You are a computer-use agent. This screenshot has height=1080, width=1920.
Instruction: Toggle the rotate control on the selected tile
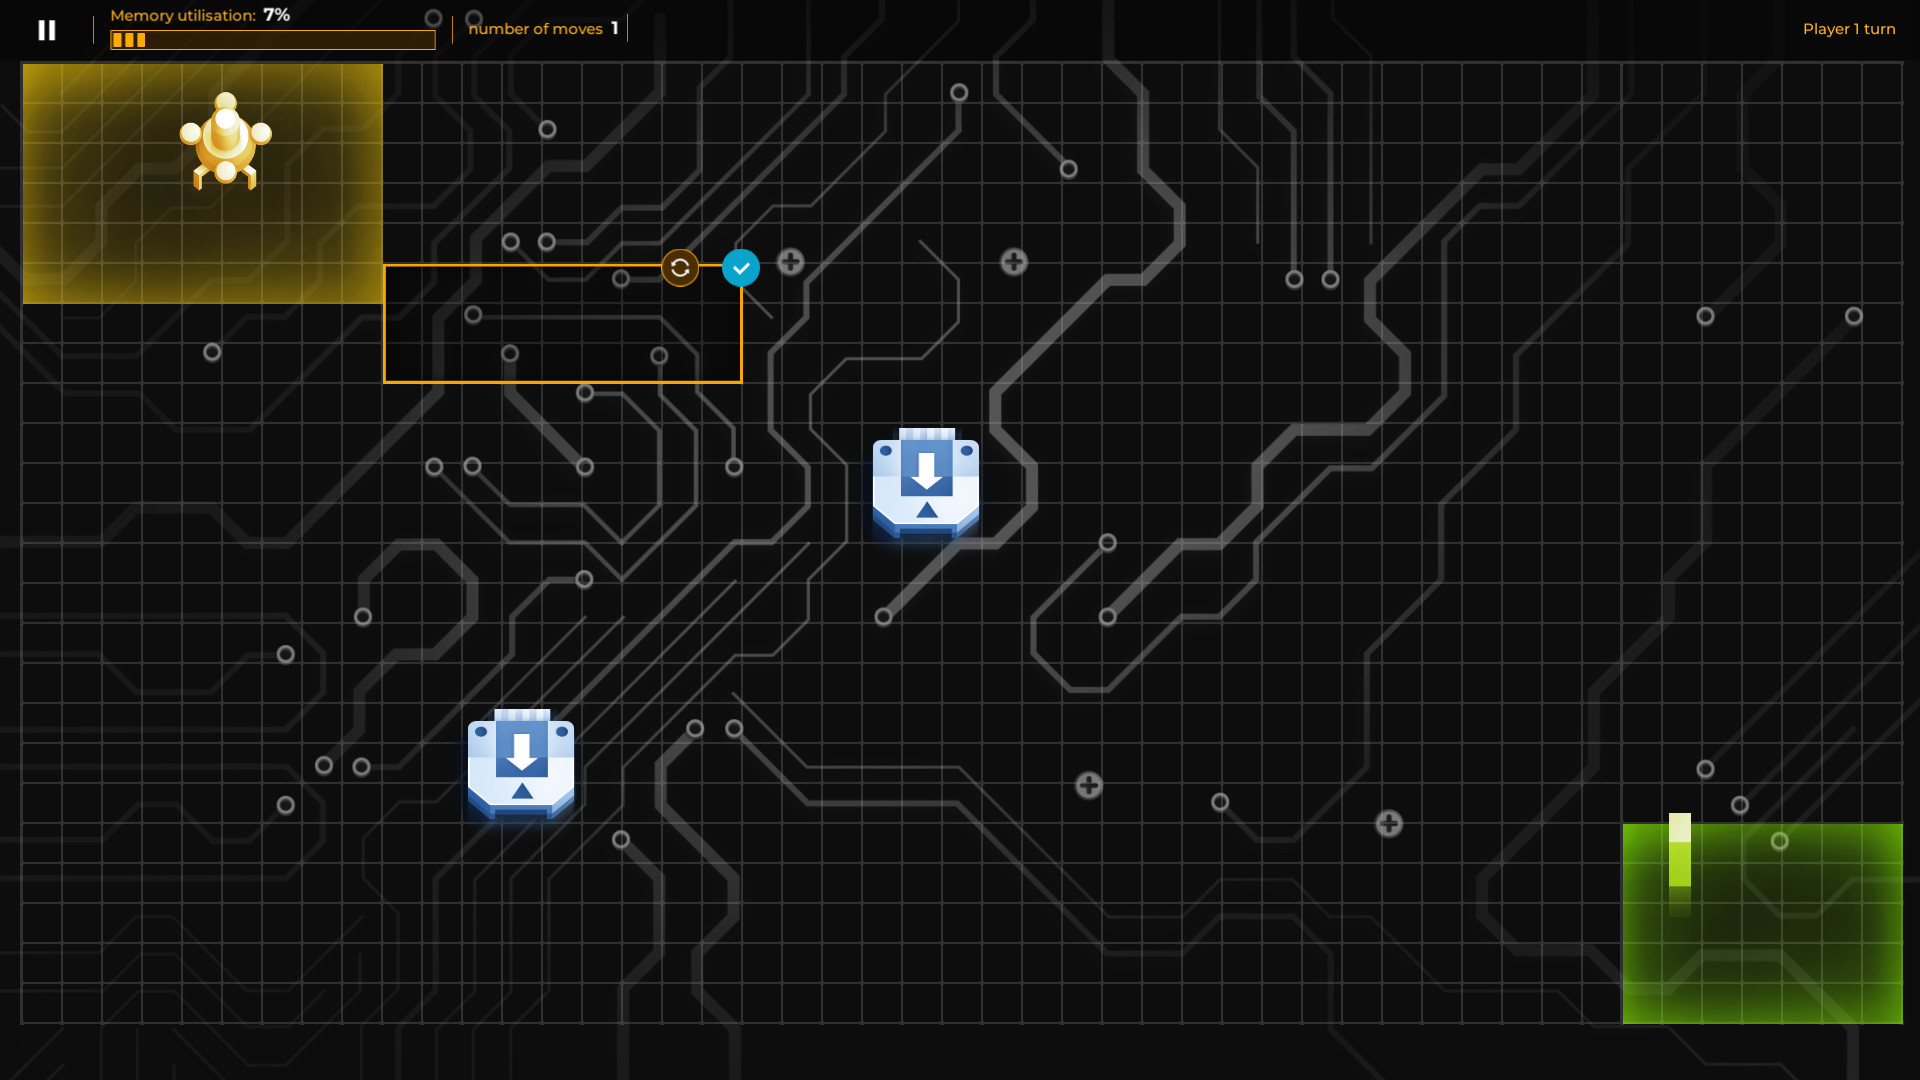point(680,267)
